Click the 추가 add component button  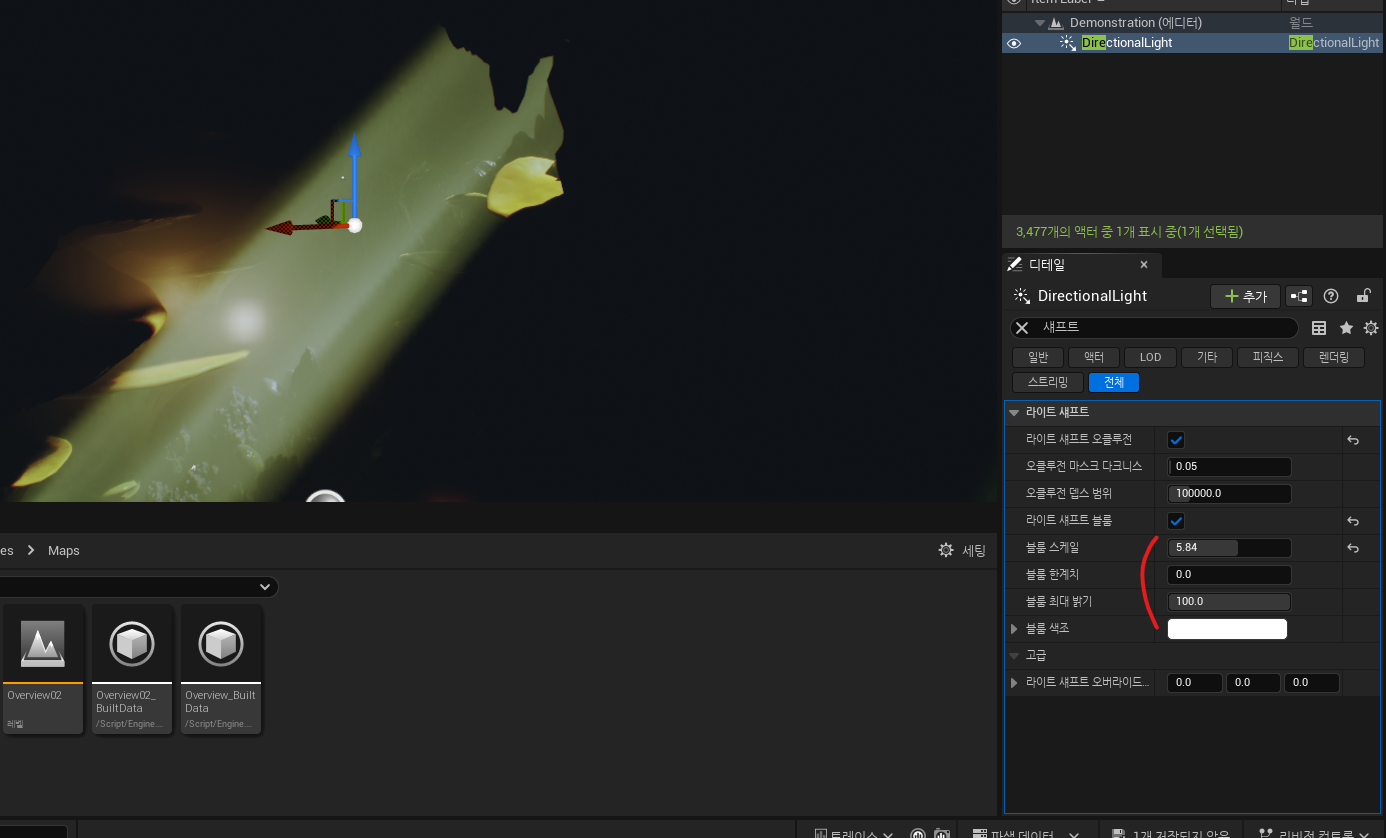pos(1245,296)
